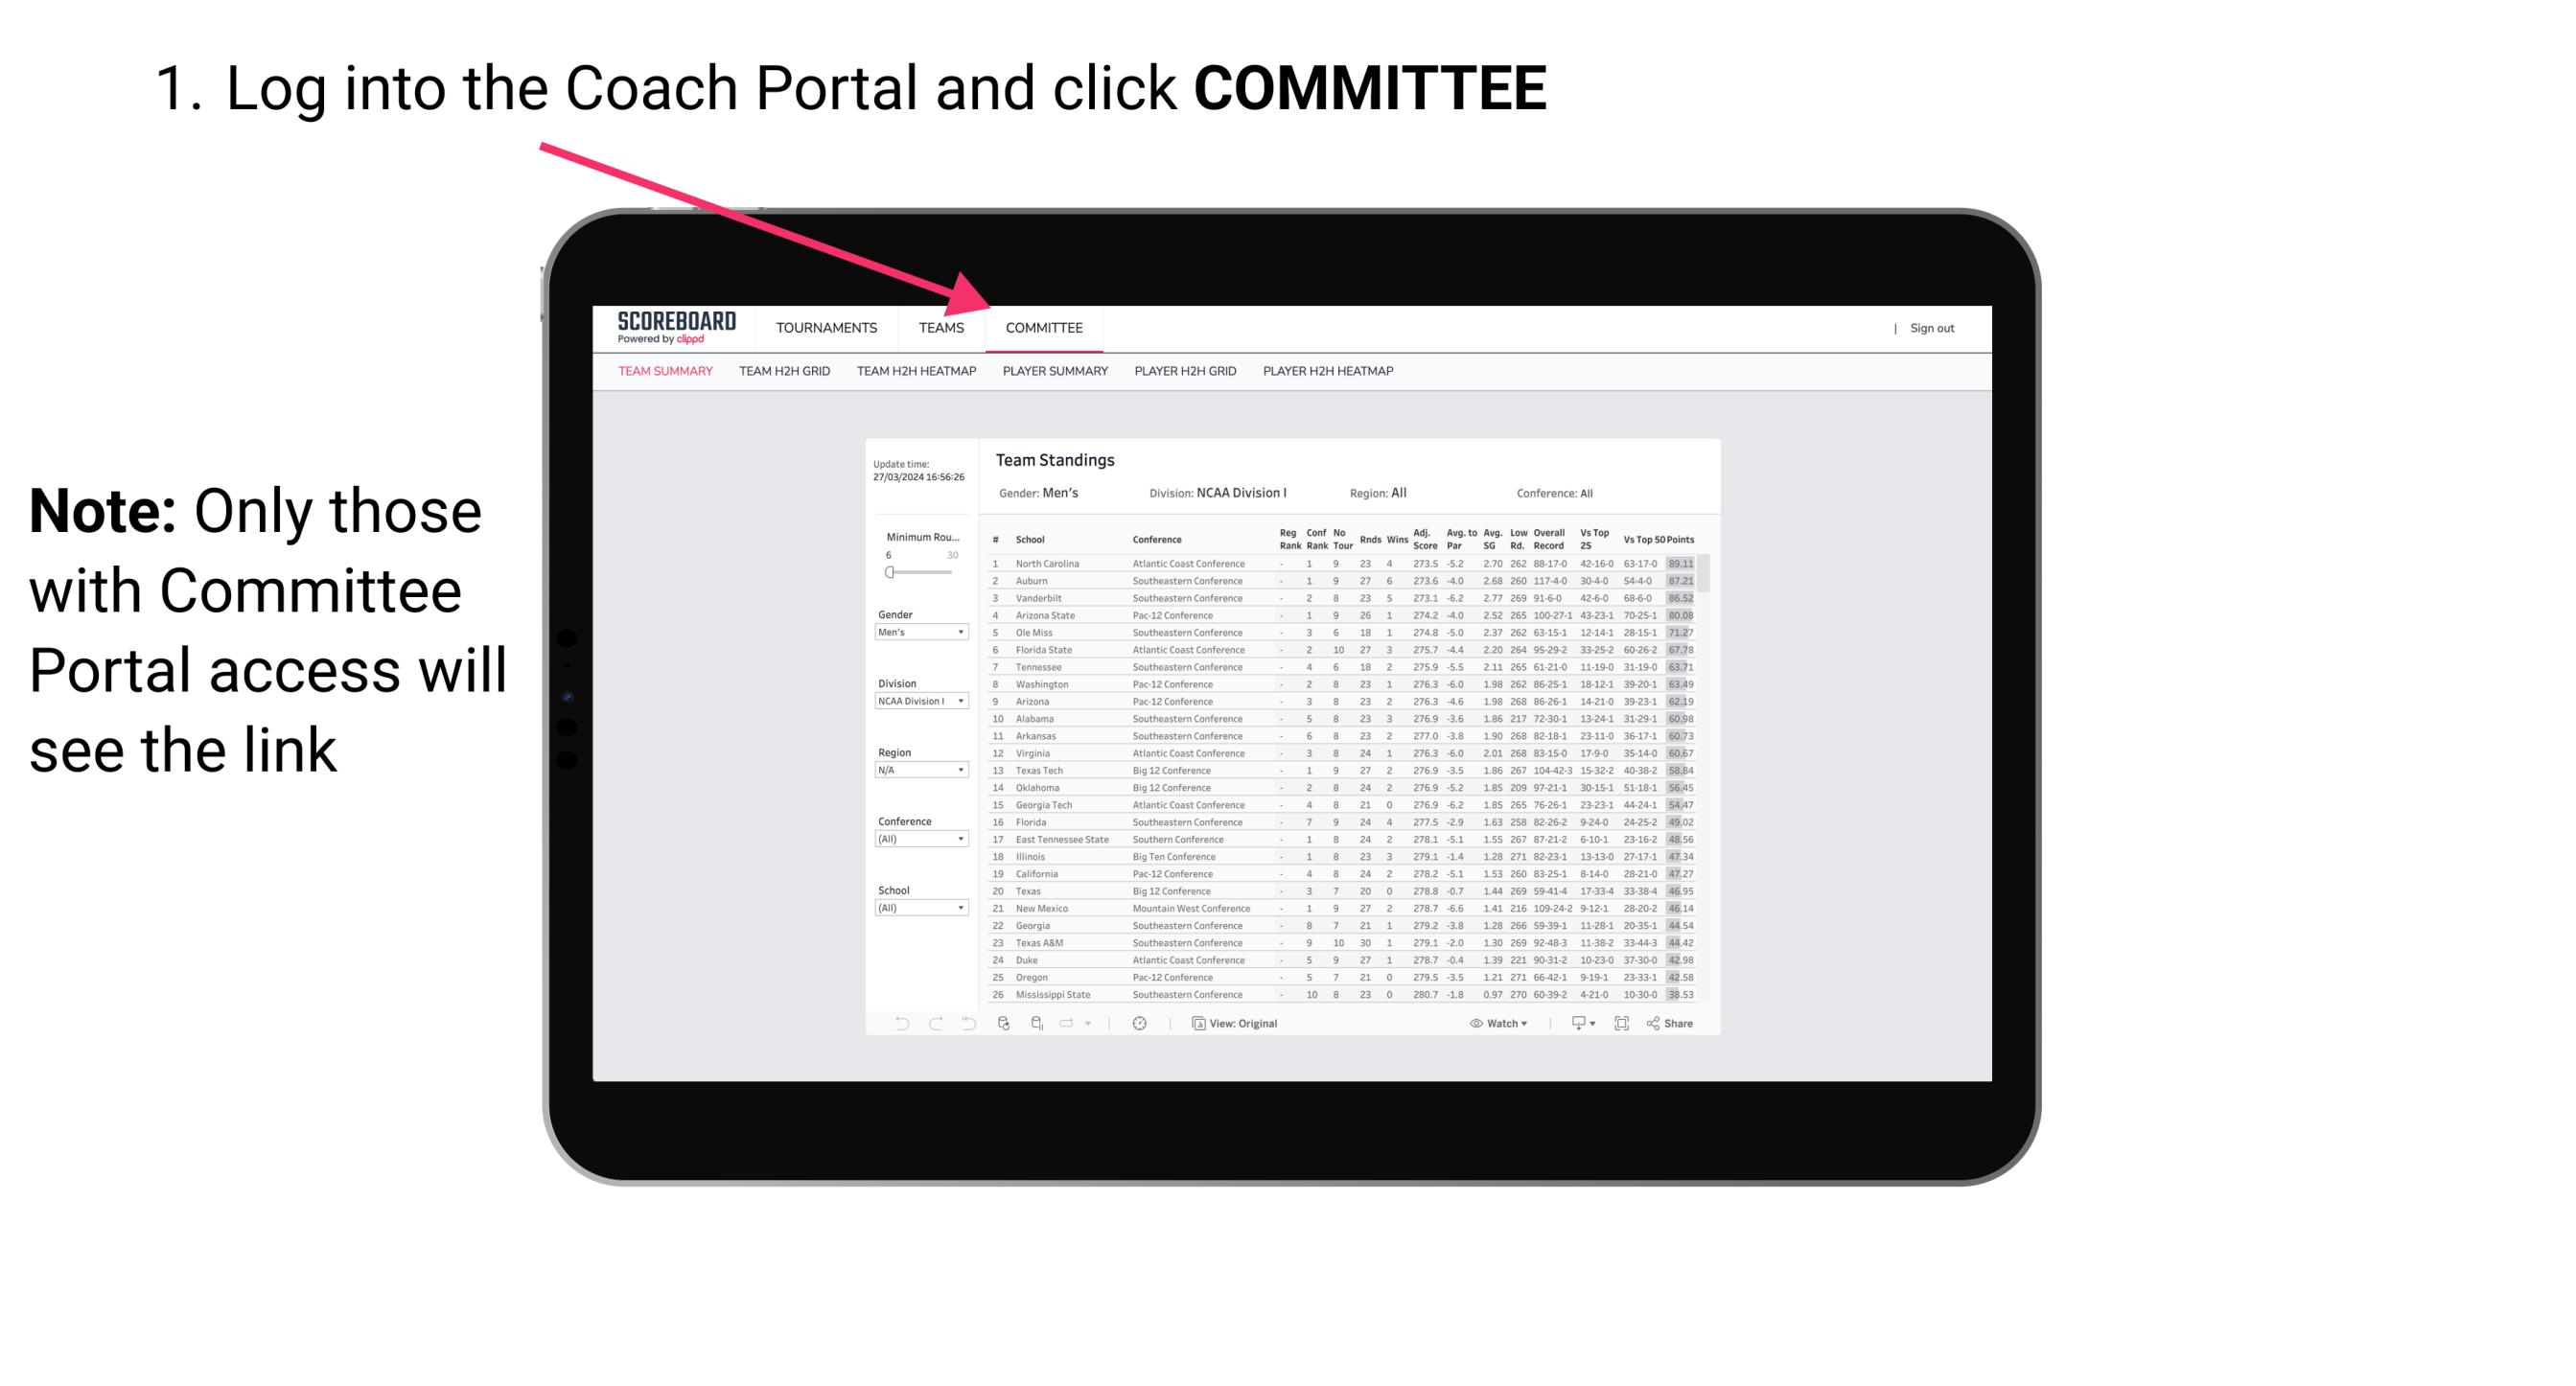Click PLAYER SUMMARY tab
Screen dimensions: 2576x1386
tap(1054, 374)
